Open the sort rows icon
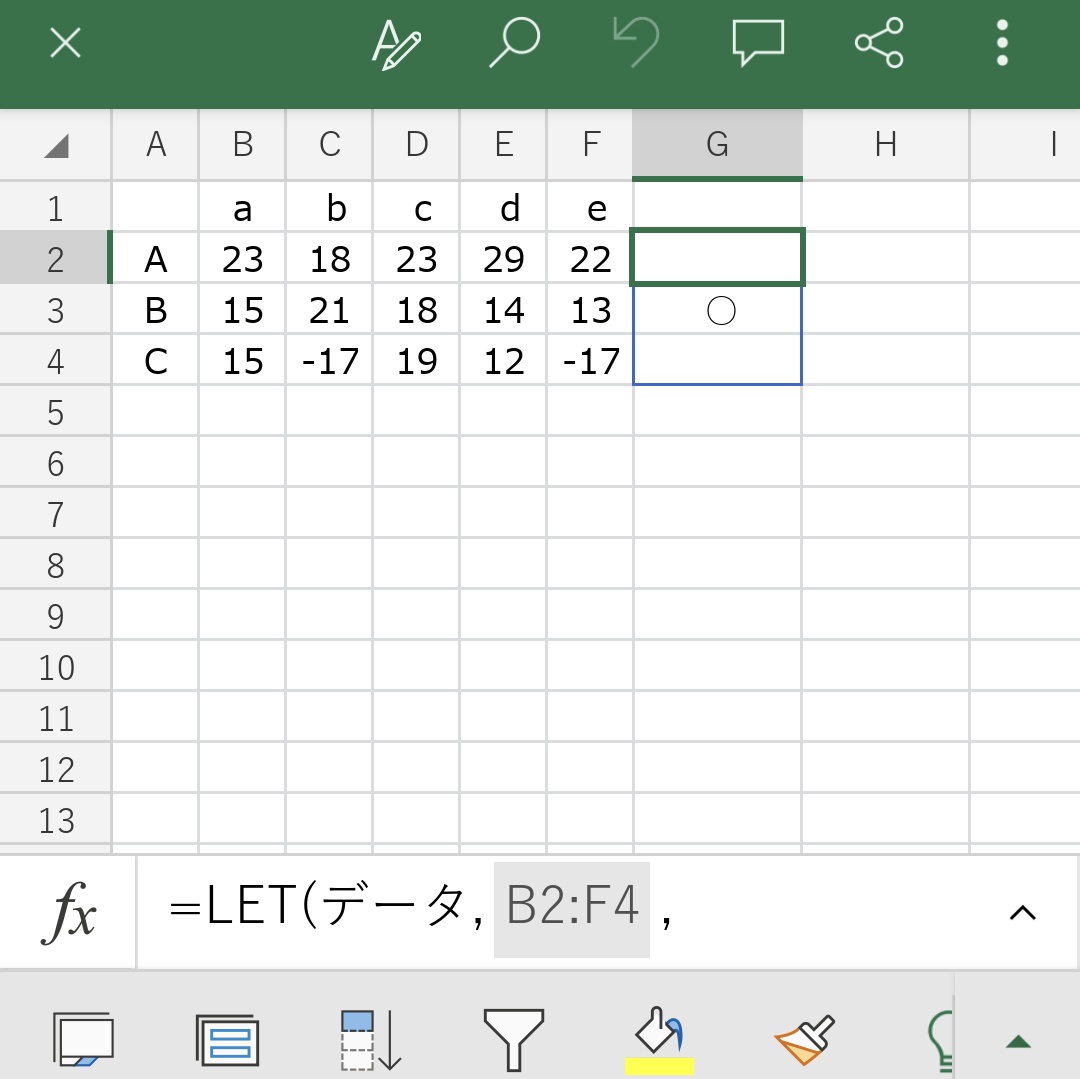The image size is (1080, 1079). tap(371, 1040)
